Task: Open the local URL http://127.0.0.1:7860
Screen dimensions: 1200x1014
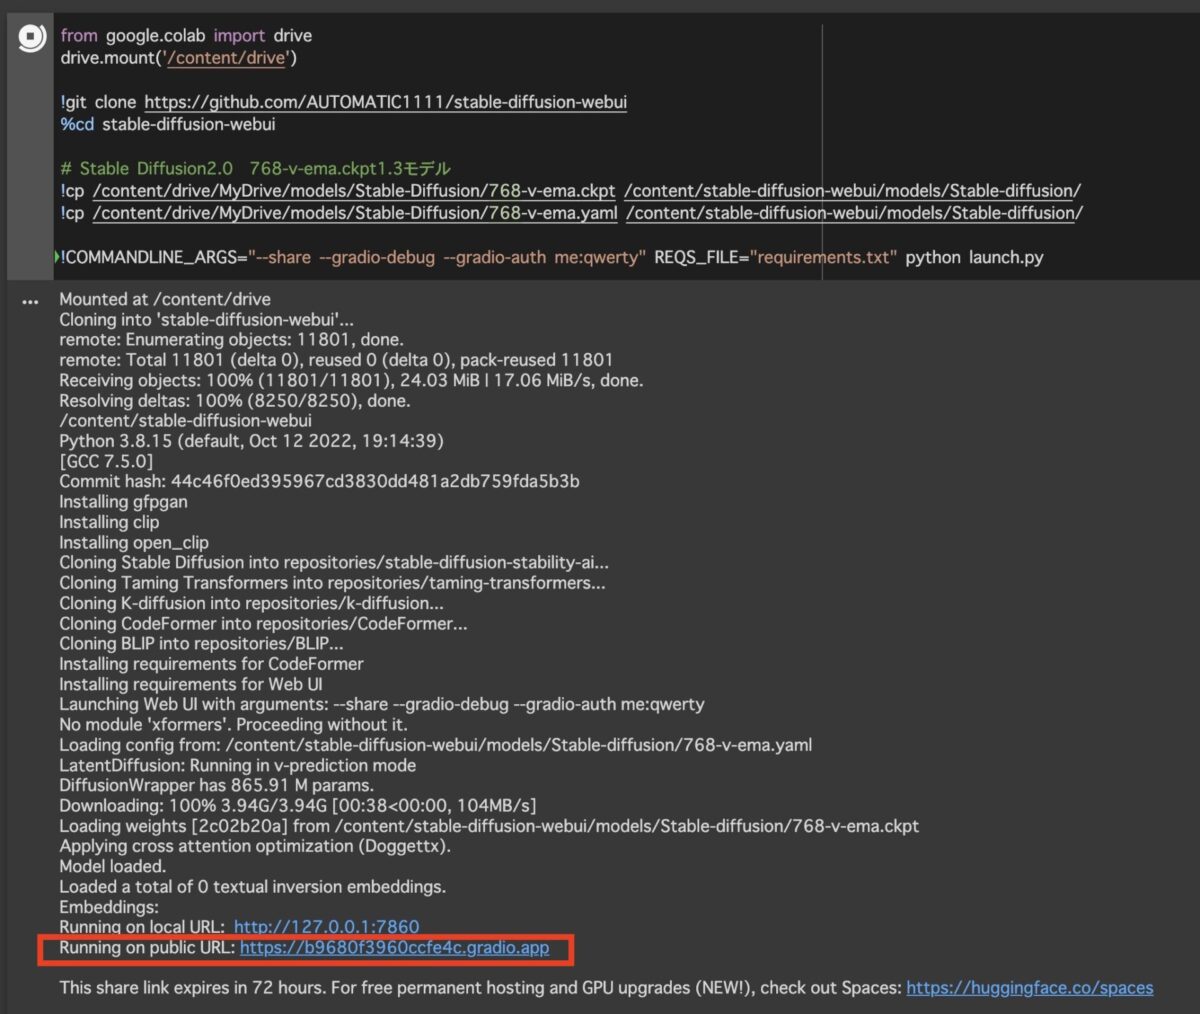Action: (x=326, y=927)
